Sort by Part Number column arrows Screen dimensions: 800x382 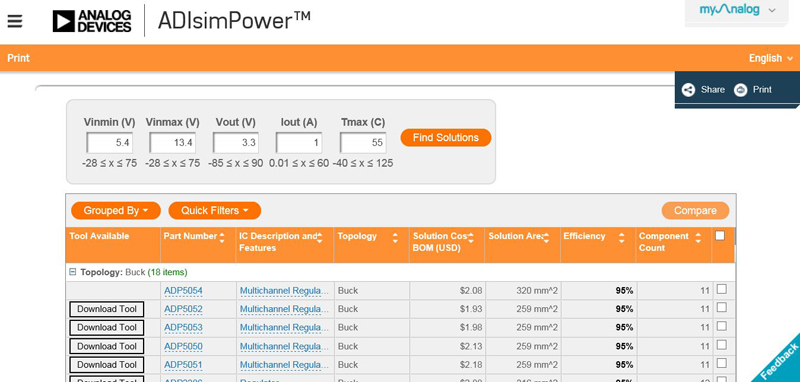click(x=222, y=237)
